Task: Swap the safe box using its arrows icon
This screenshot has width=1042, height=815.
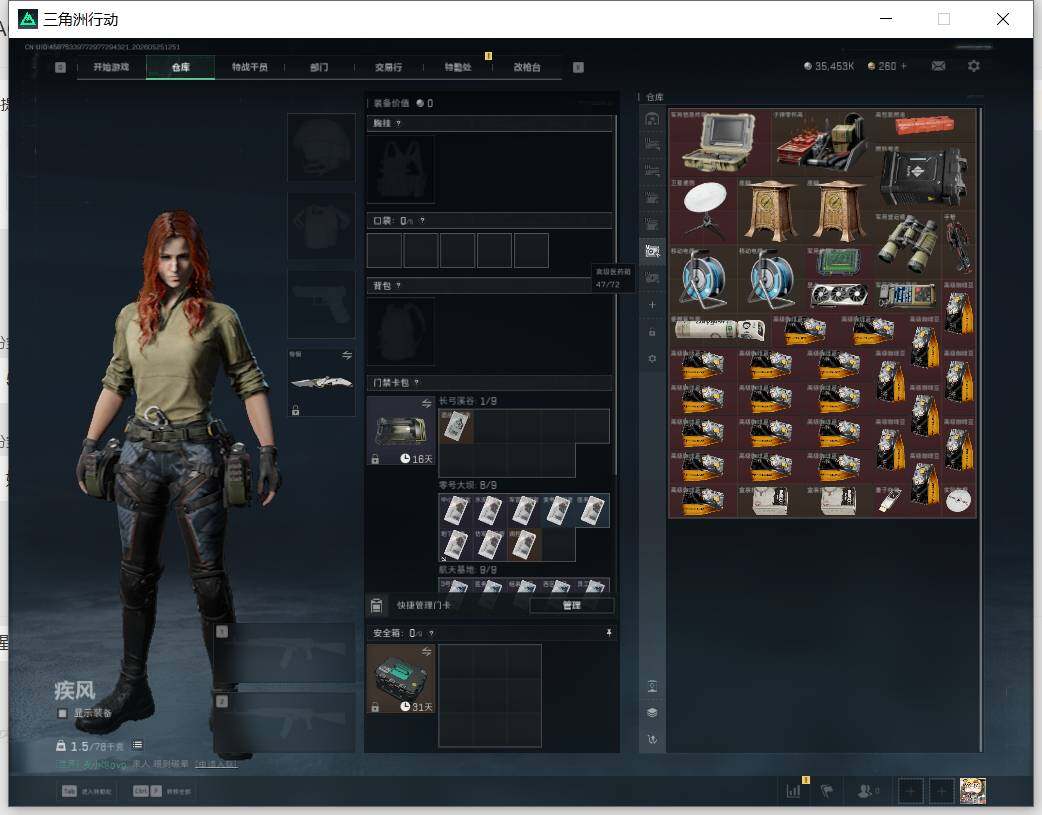Action: [427, 651]
